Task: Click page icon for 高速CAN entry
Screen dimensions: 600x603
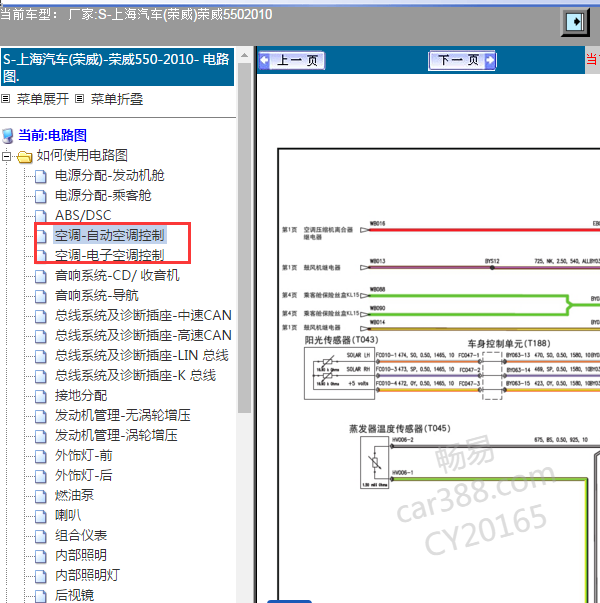Action: coord(41,336)
